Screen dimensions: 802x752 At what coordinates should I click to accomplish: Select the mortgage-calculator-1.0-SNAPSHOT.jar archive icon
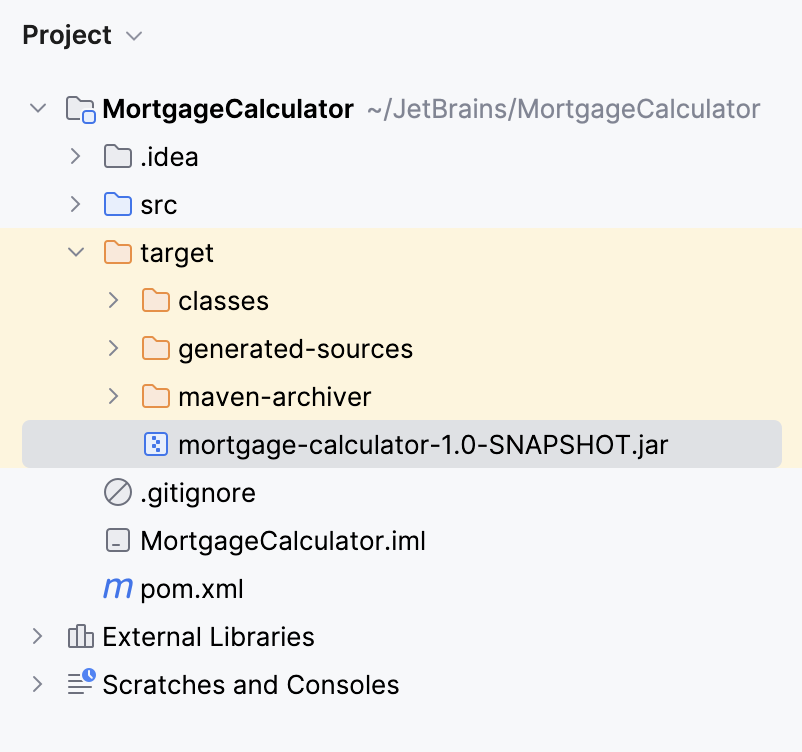(155, 444)
